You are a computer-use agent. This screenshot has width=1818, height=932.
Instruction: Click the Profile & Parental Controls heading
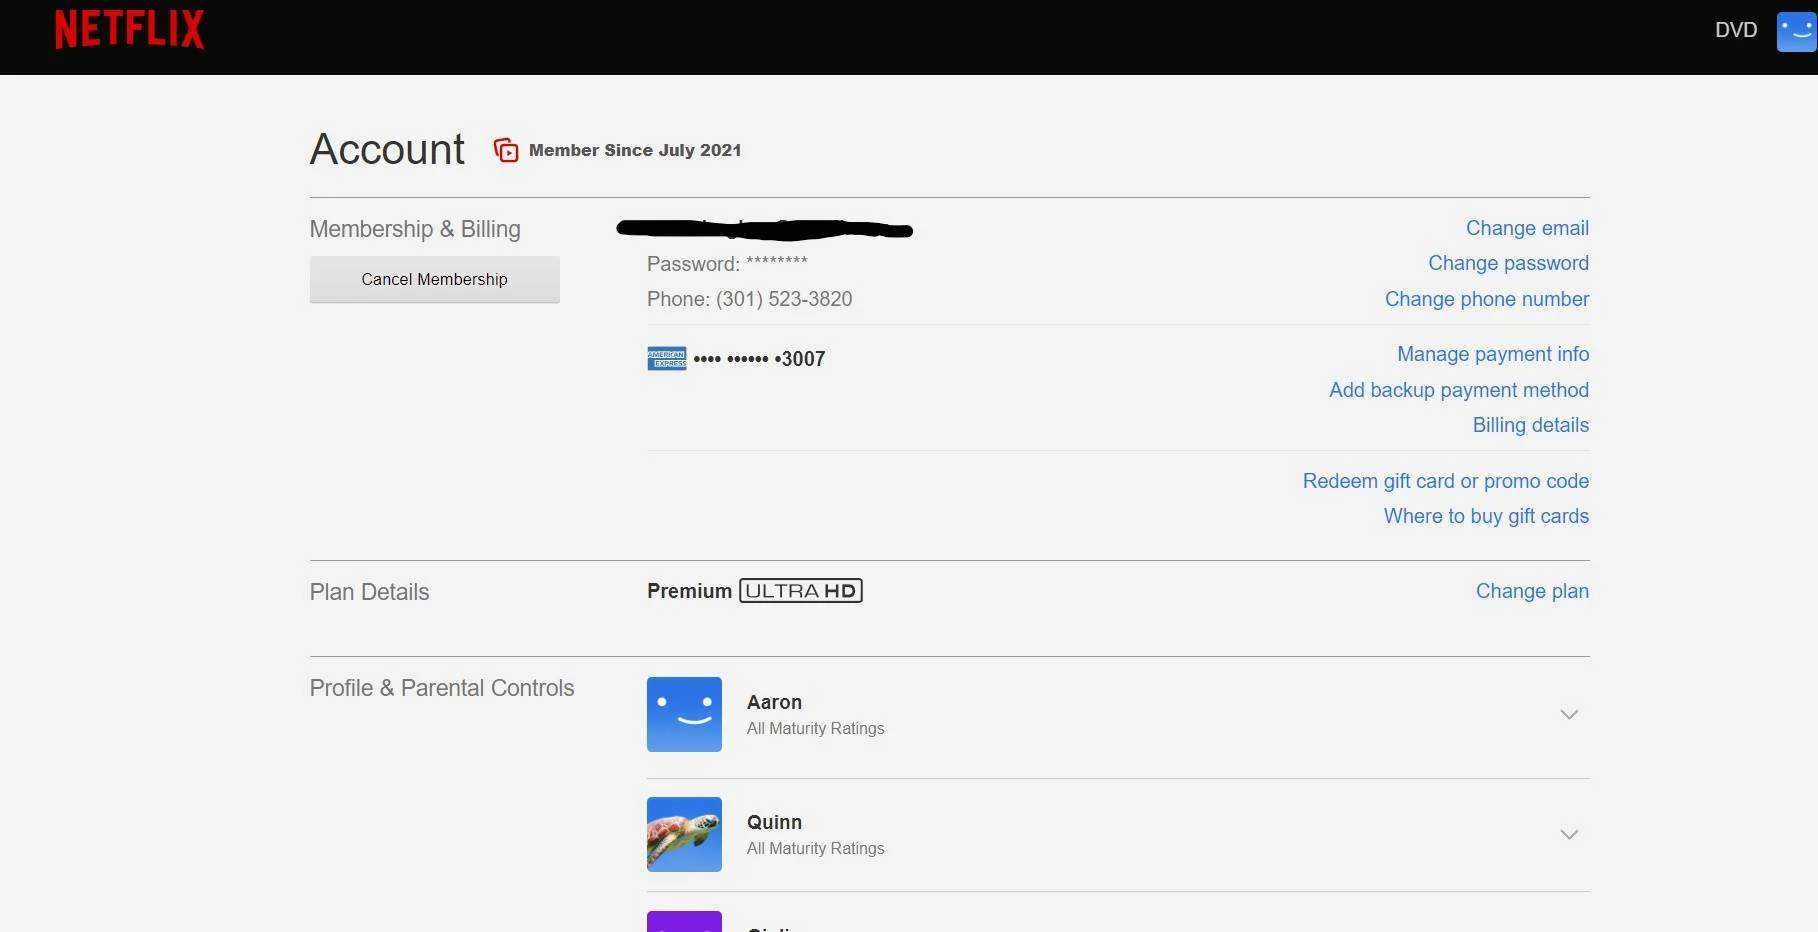click(442, 688)
